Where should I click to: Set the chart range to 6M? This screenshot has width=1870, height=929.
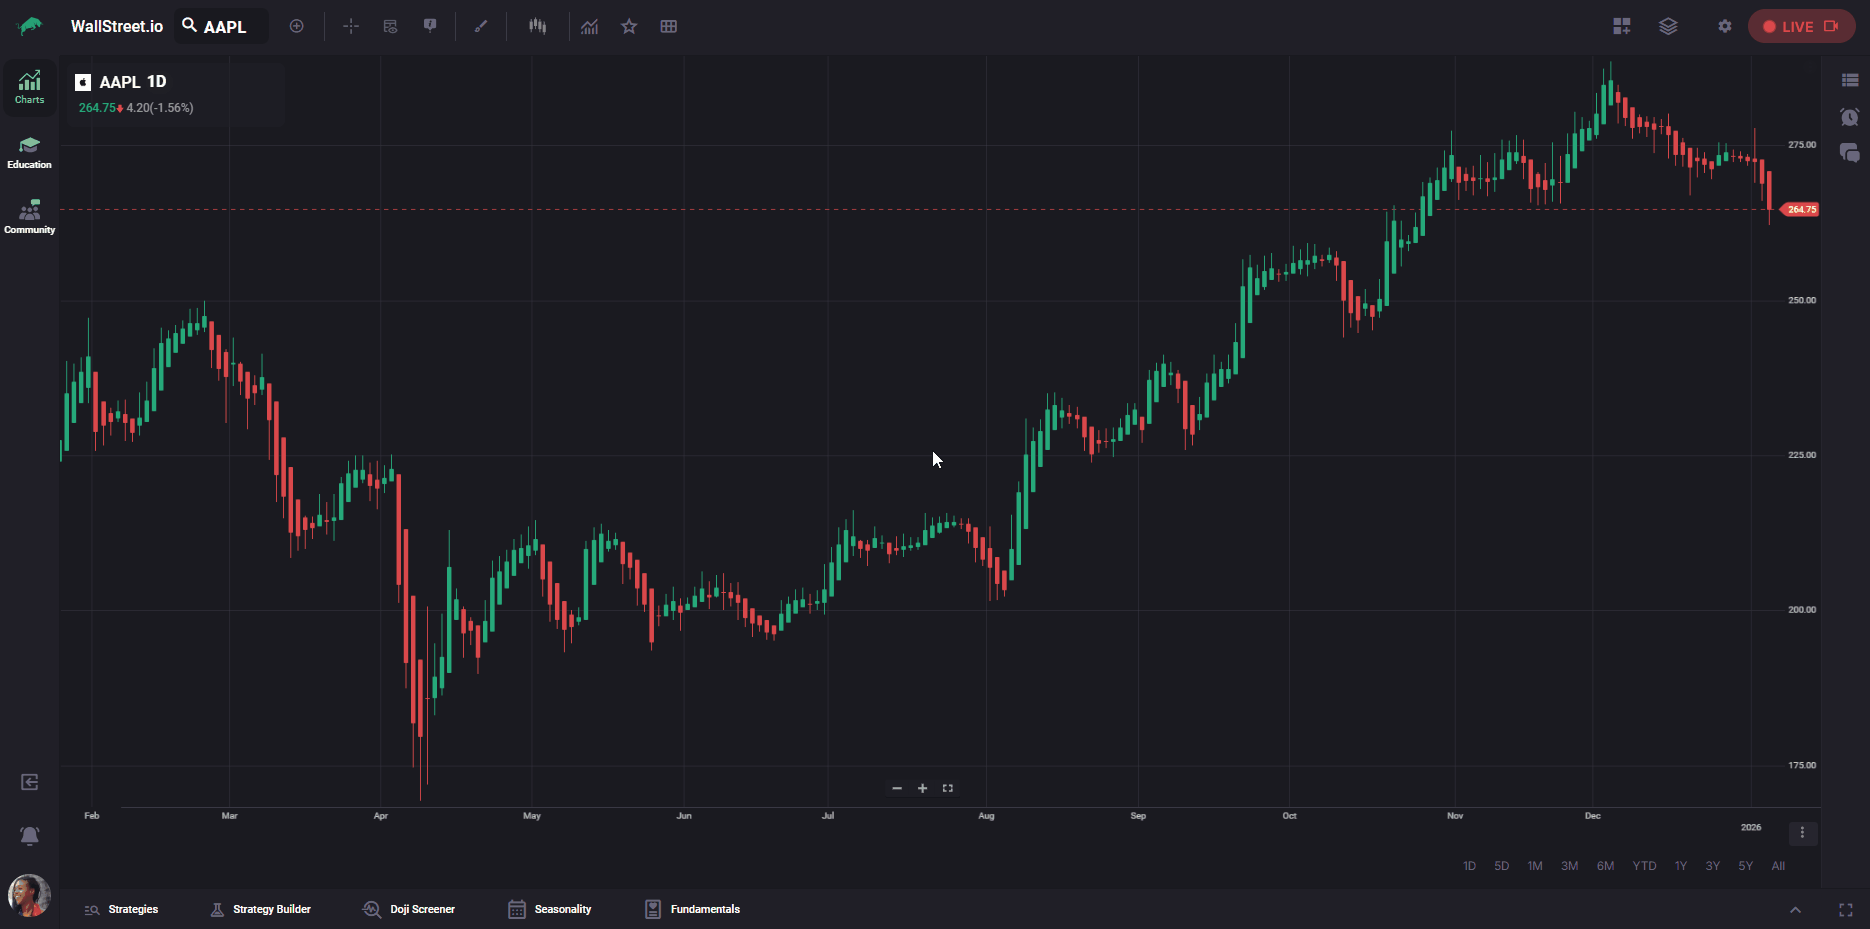[1605, 866]
